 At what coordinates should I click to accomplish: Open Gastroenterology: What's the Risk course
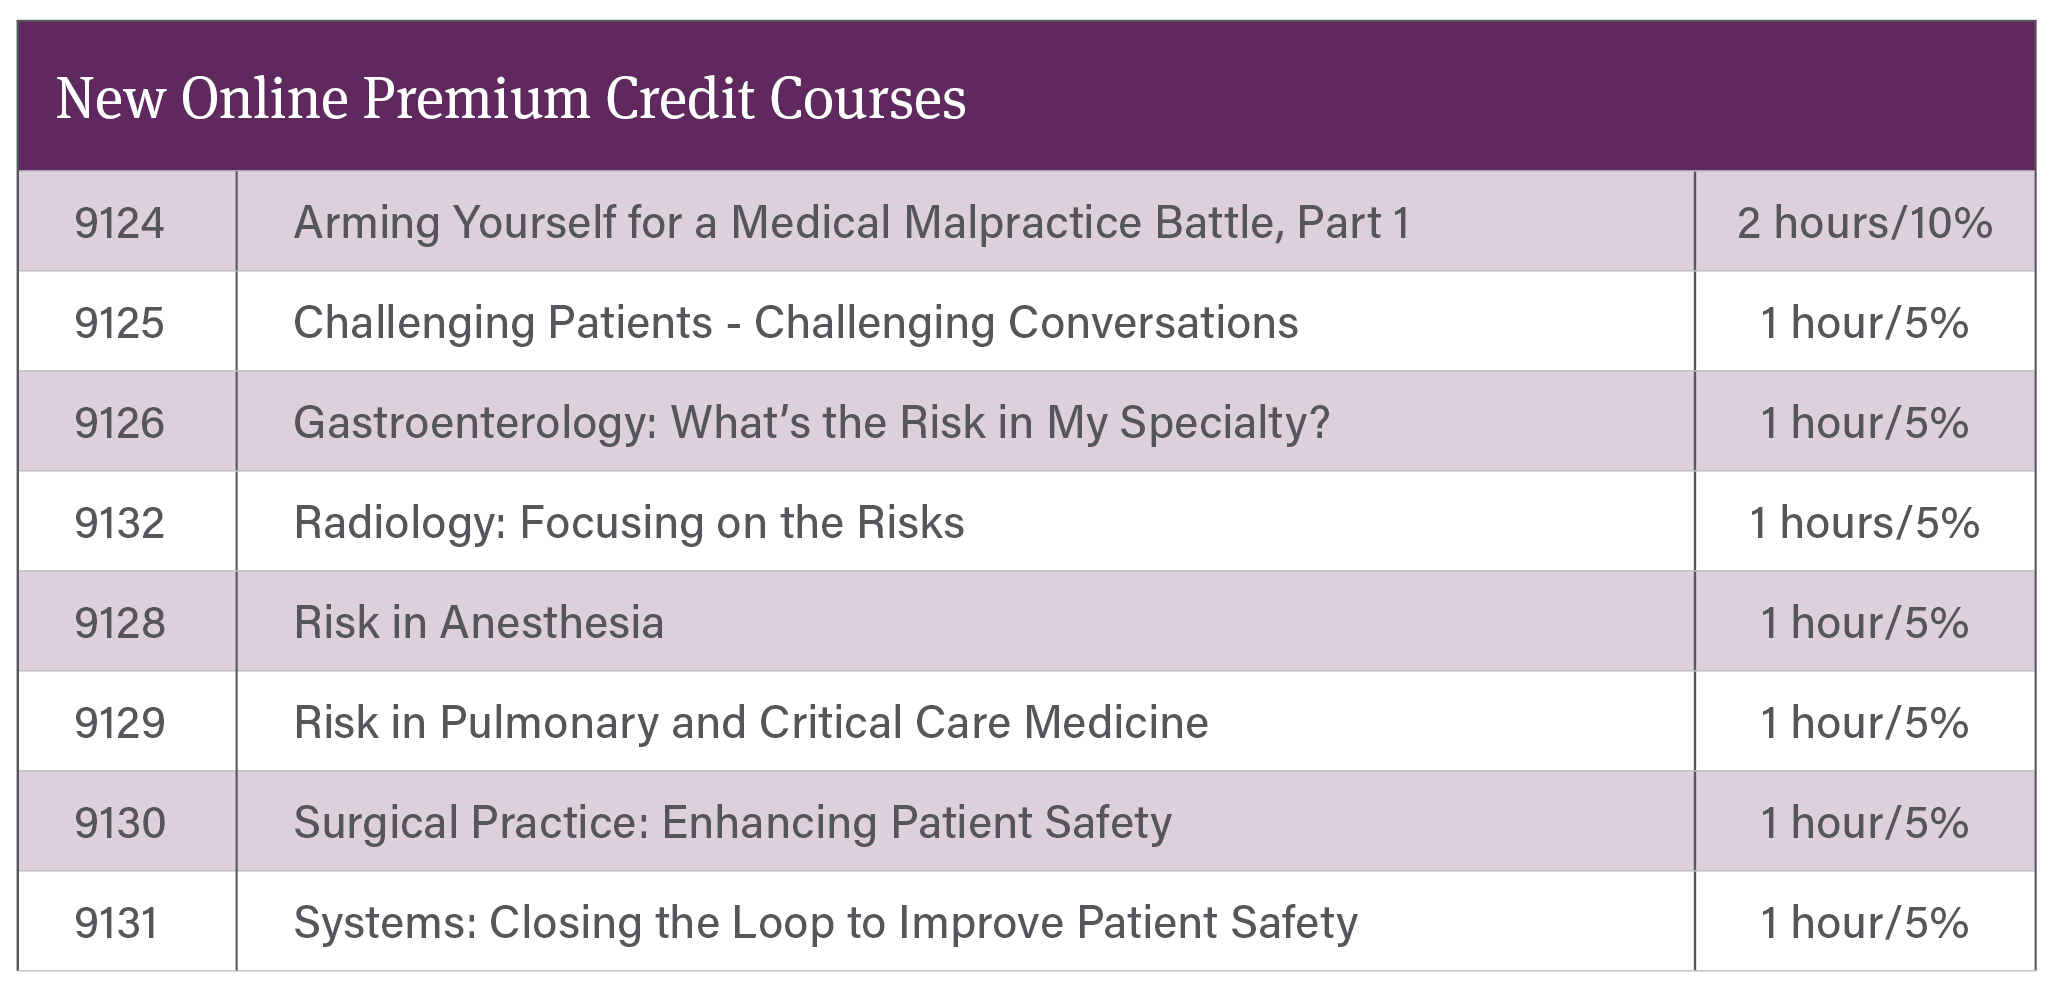coord(812,422)
